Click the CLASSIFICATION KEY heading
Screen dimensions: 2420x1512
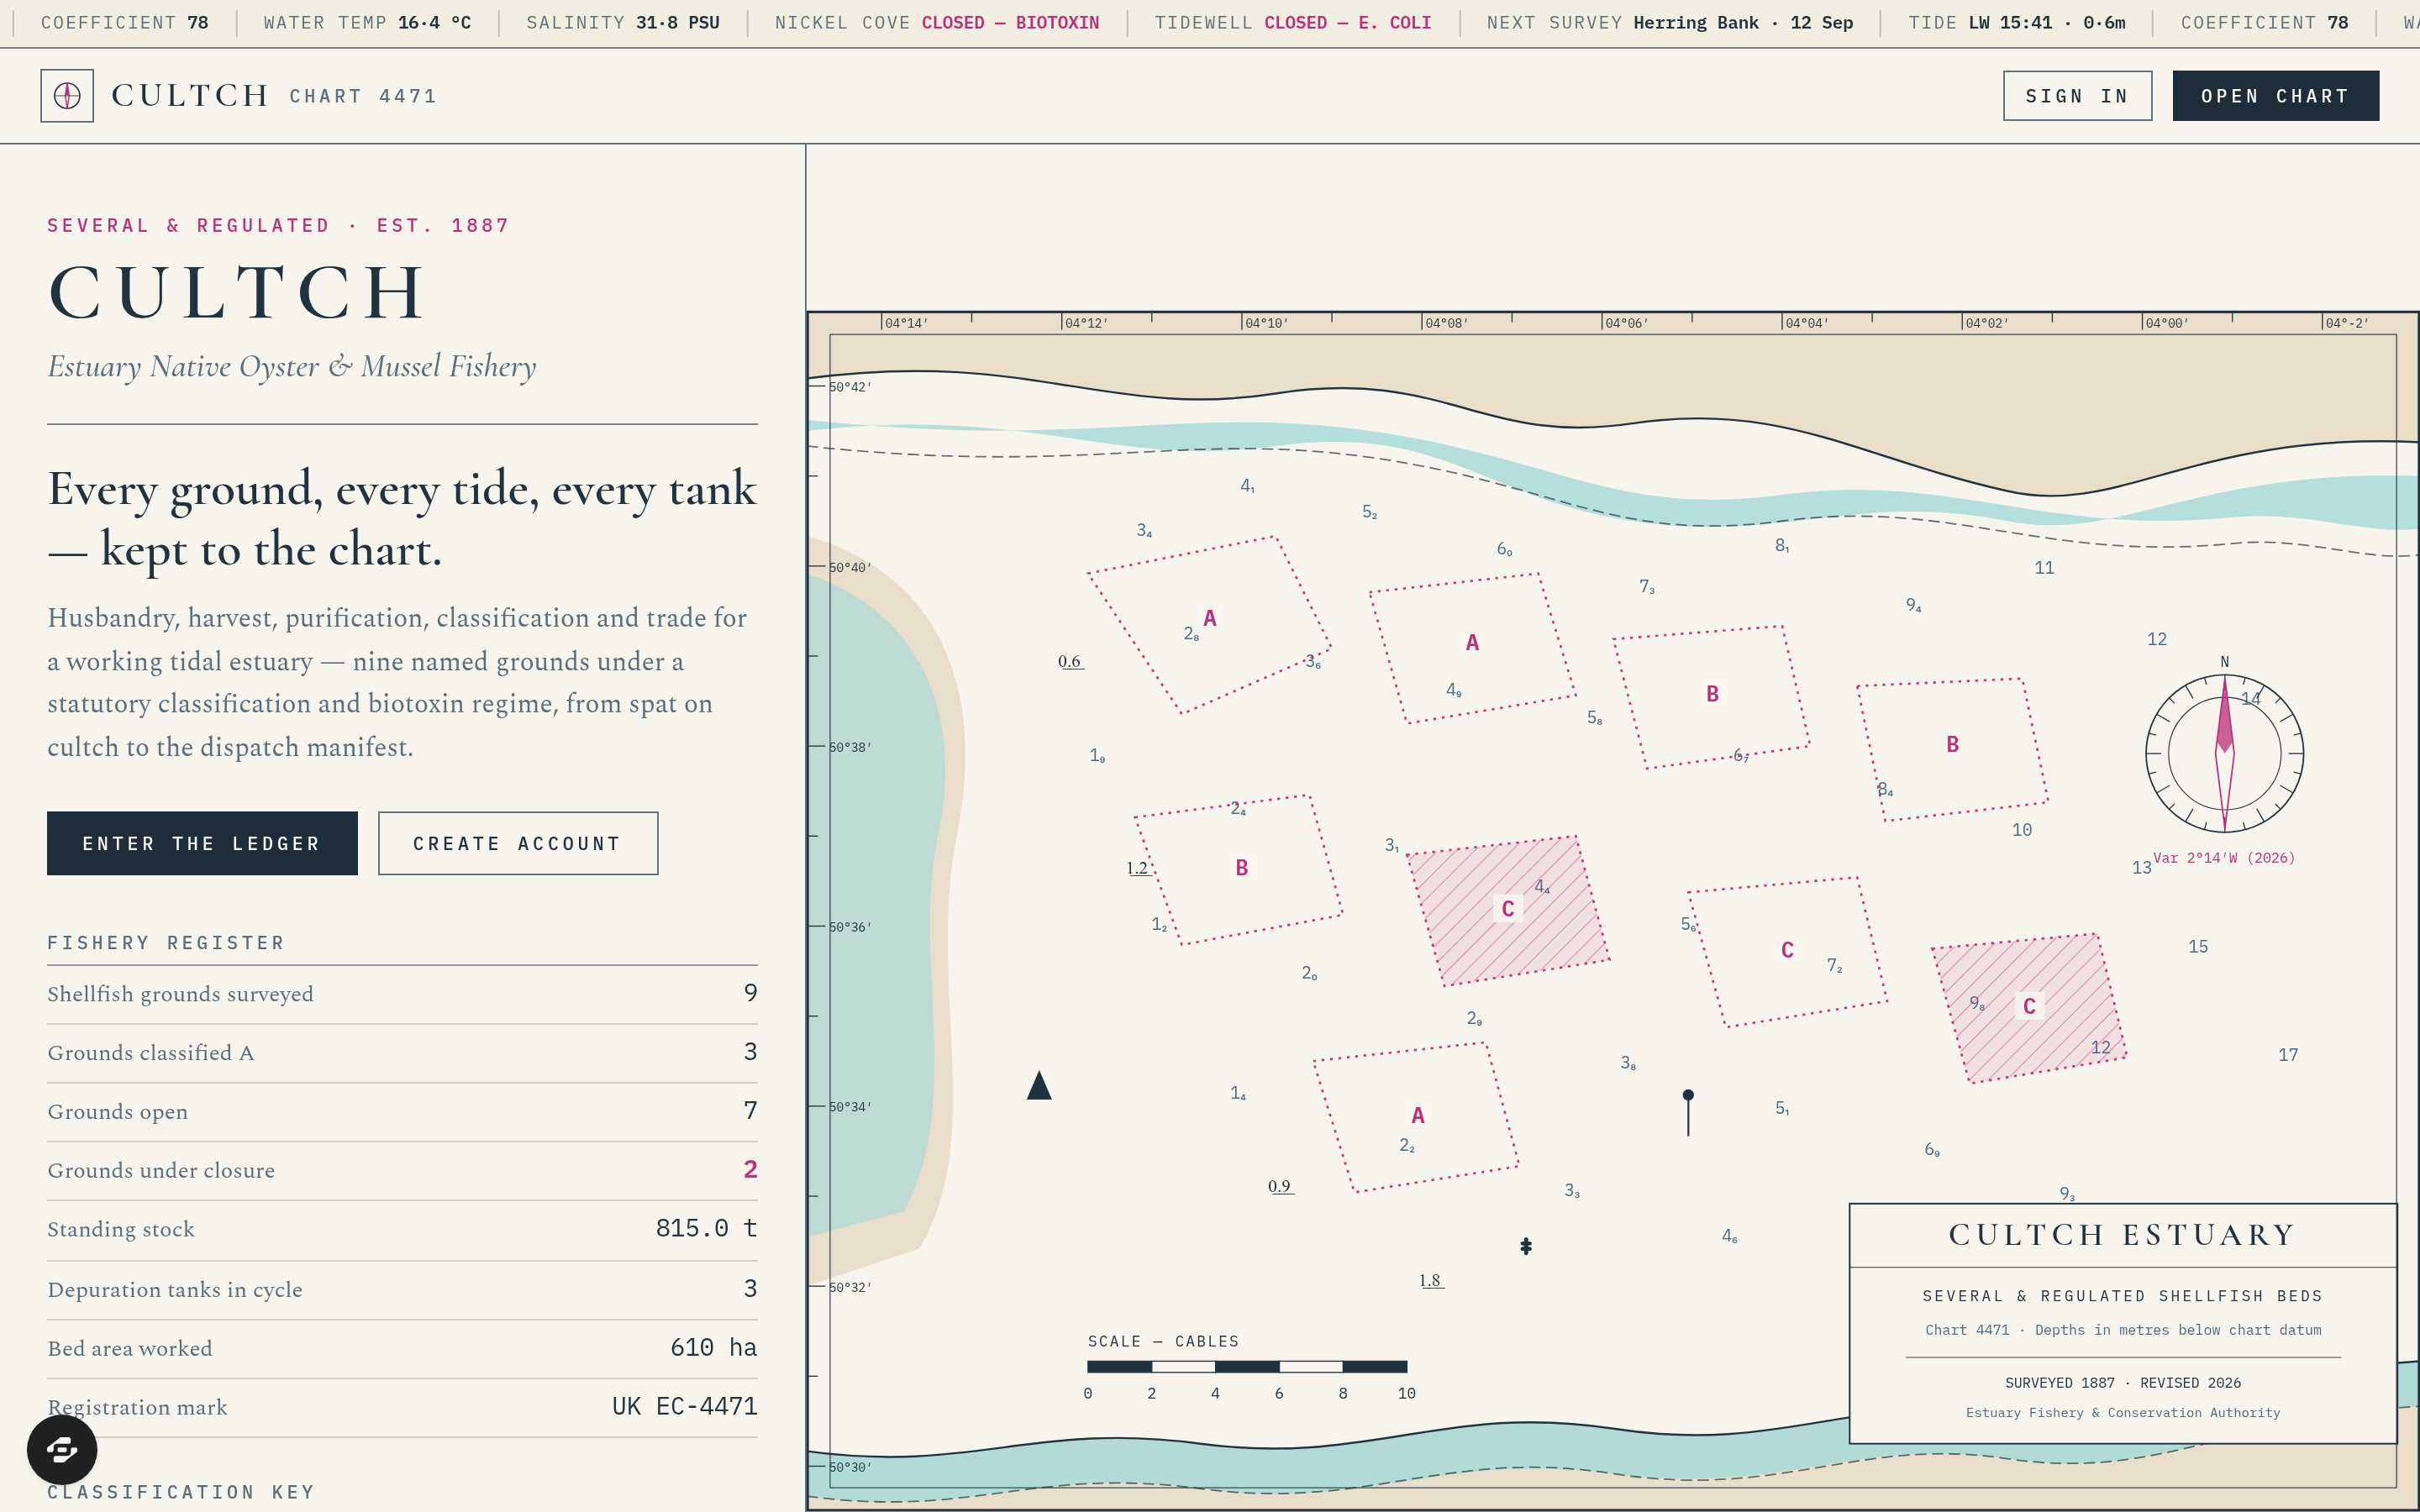181,1492
